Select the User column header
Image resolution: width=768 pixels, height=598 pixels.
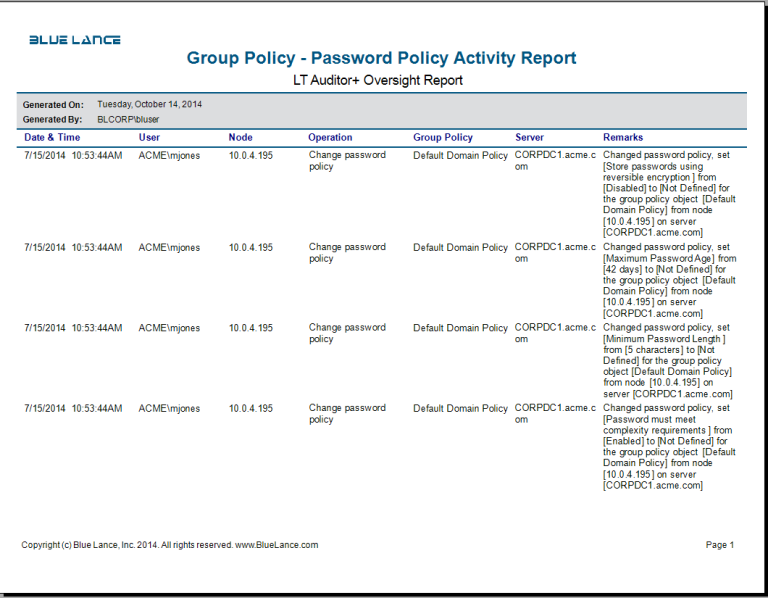tap(149, 137)
